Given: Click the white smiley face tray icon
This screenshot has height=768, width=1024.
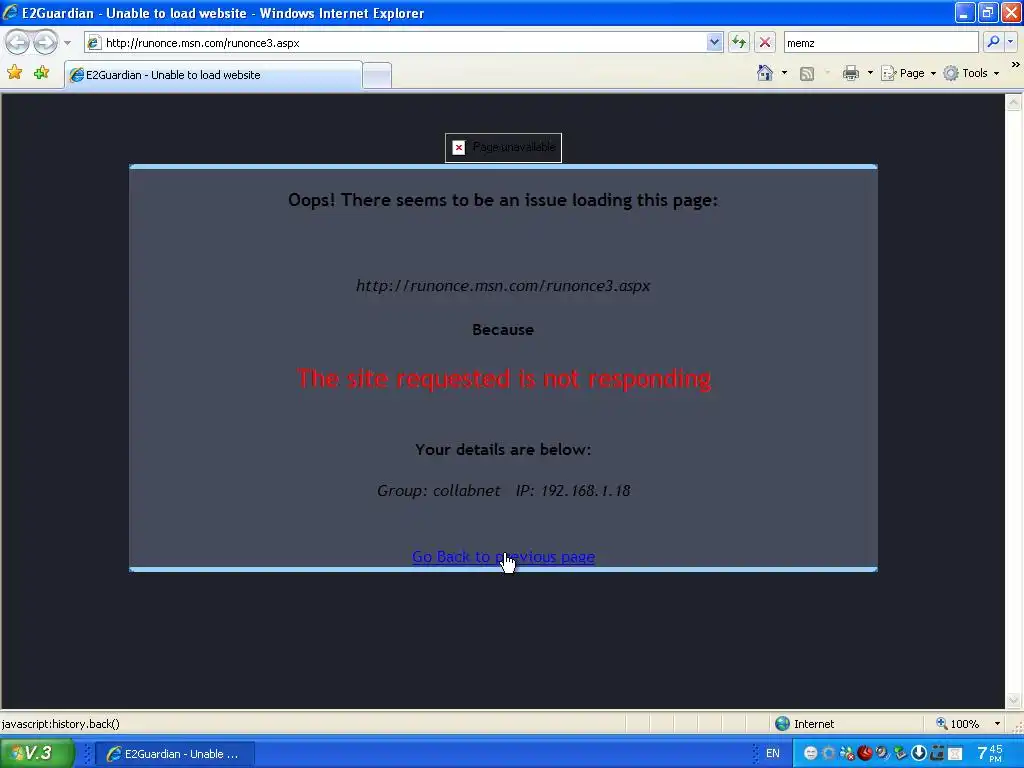Looking at the screenshot, I should (810, 753).
